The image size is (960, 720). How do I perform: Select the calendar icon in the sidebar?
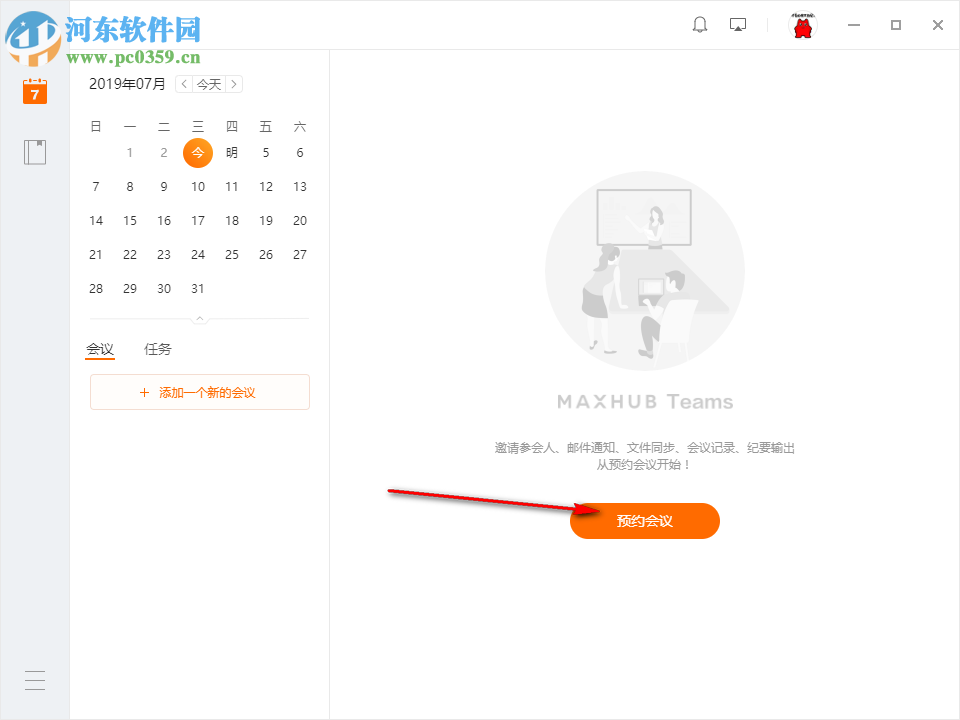tap(34, 91)
